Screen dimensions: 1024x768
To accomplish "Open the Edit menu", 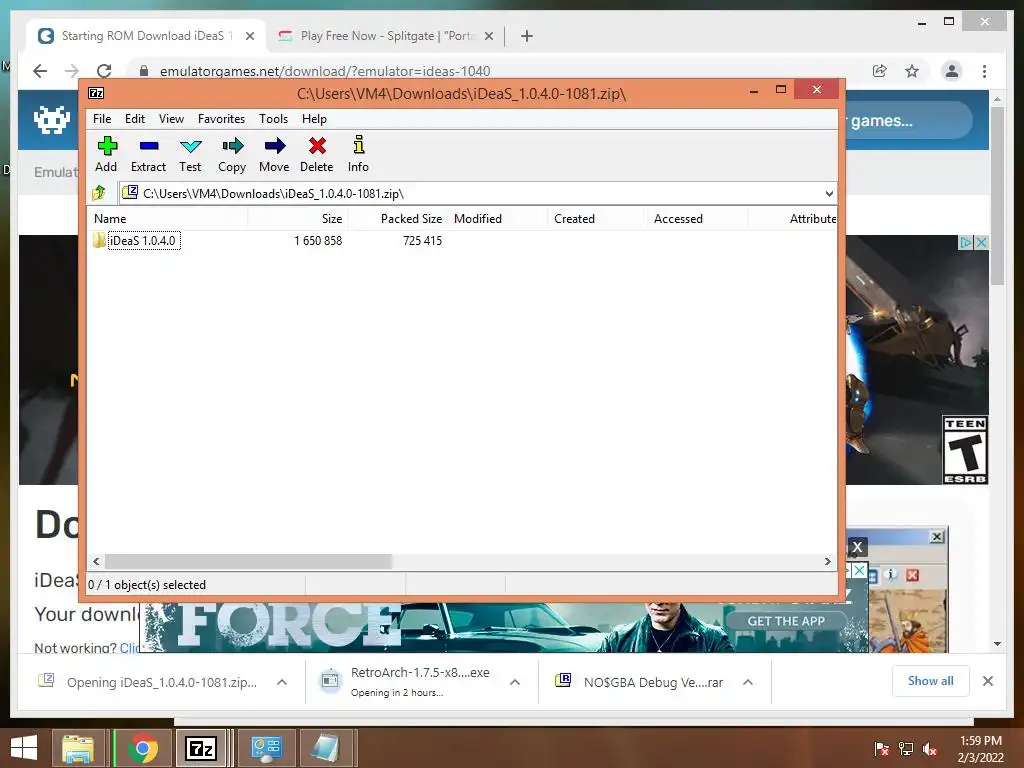I will [x=135, y=119].
